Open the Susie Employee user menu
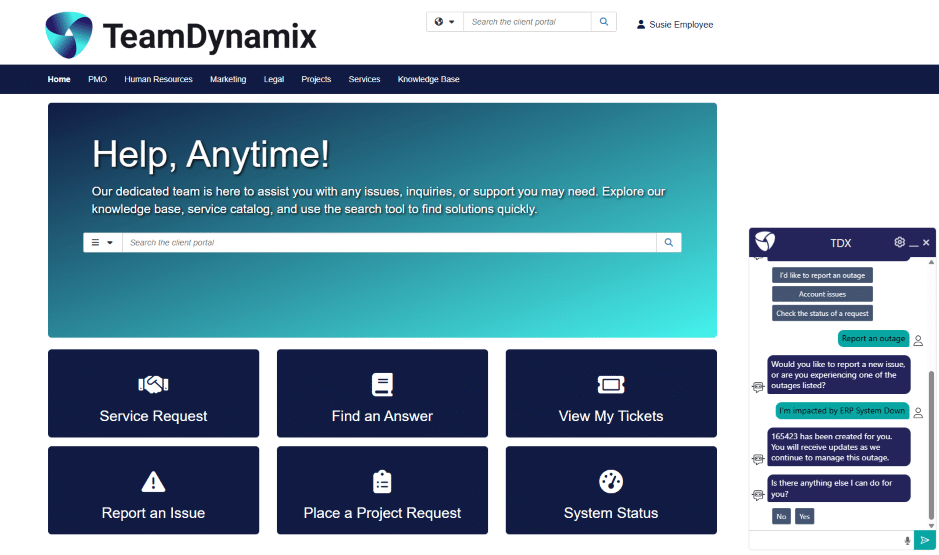This screenshot has width=939, height=555. tap(675, 24)
